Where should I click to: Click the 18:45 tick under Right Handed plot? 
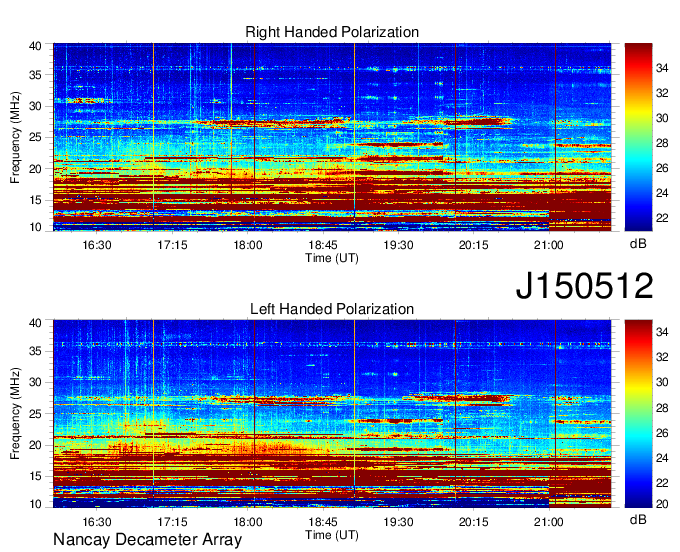(x=323, y=245)
